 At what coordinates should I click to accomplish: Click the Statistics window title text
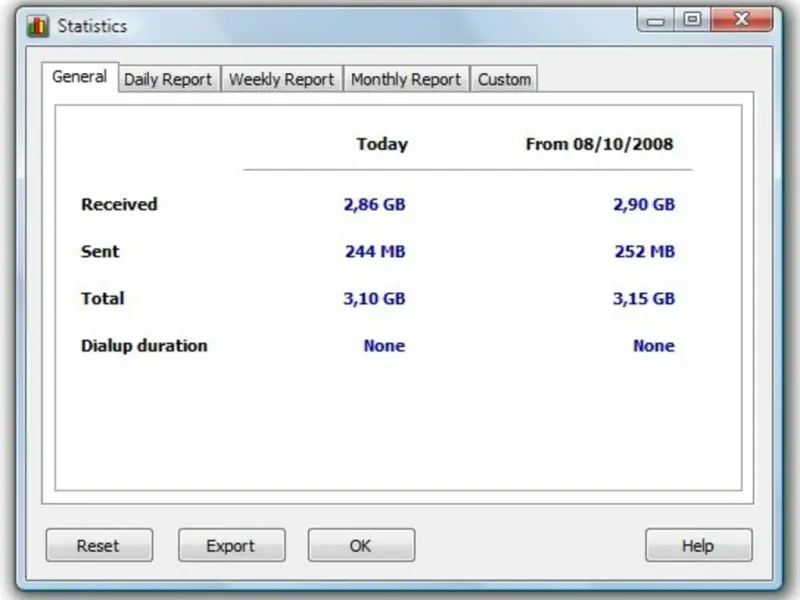(92, 26)
